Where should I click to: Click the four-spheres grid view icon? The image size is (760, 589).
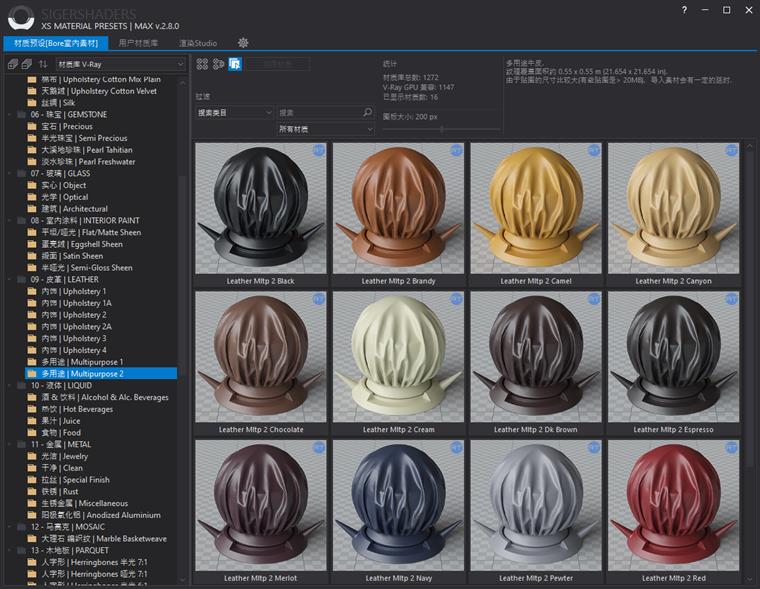(202, 64)
